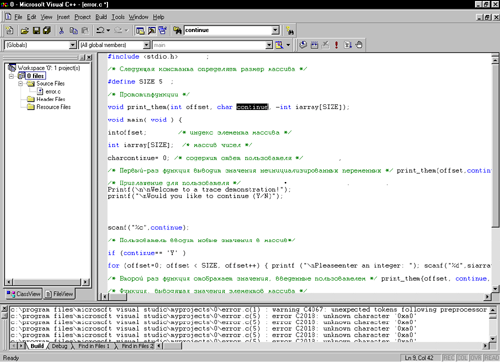The image size is (500, 362).
Task: Click the Compile icon in build toolbar
Action: tap(303, 45)
